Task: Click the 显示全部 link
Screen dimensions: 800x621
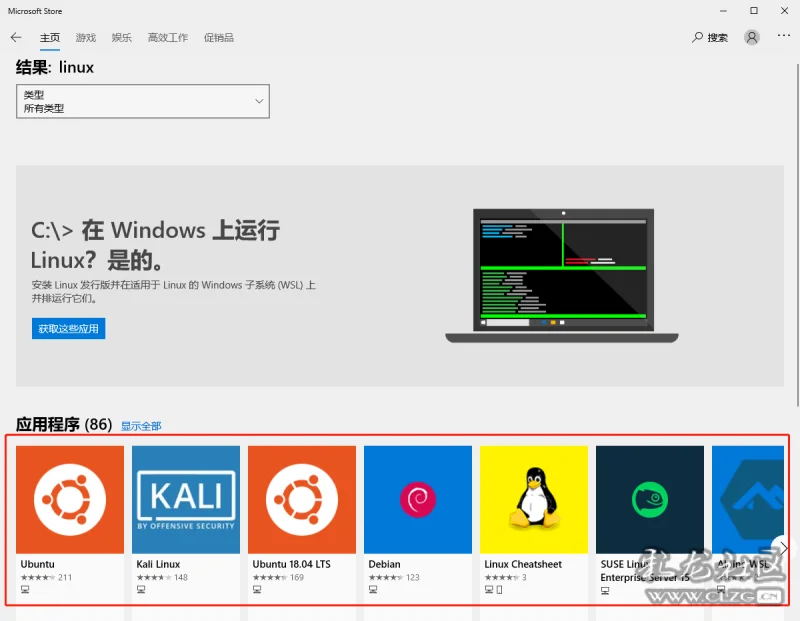Action: coord(141,426)
